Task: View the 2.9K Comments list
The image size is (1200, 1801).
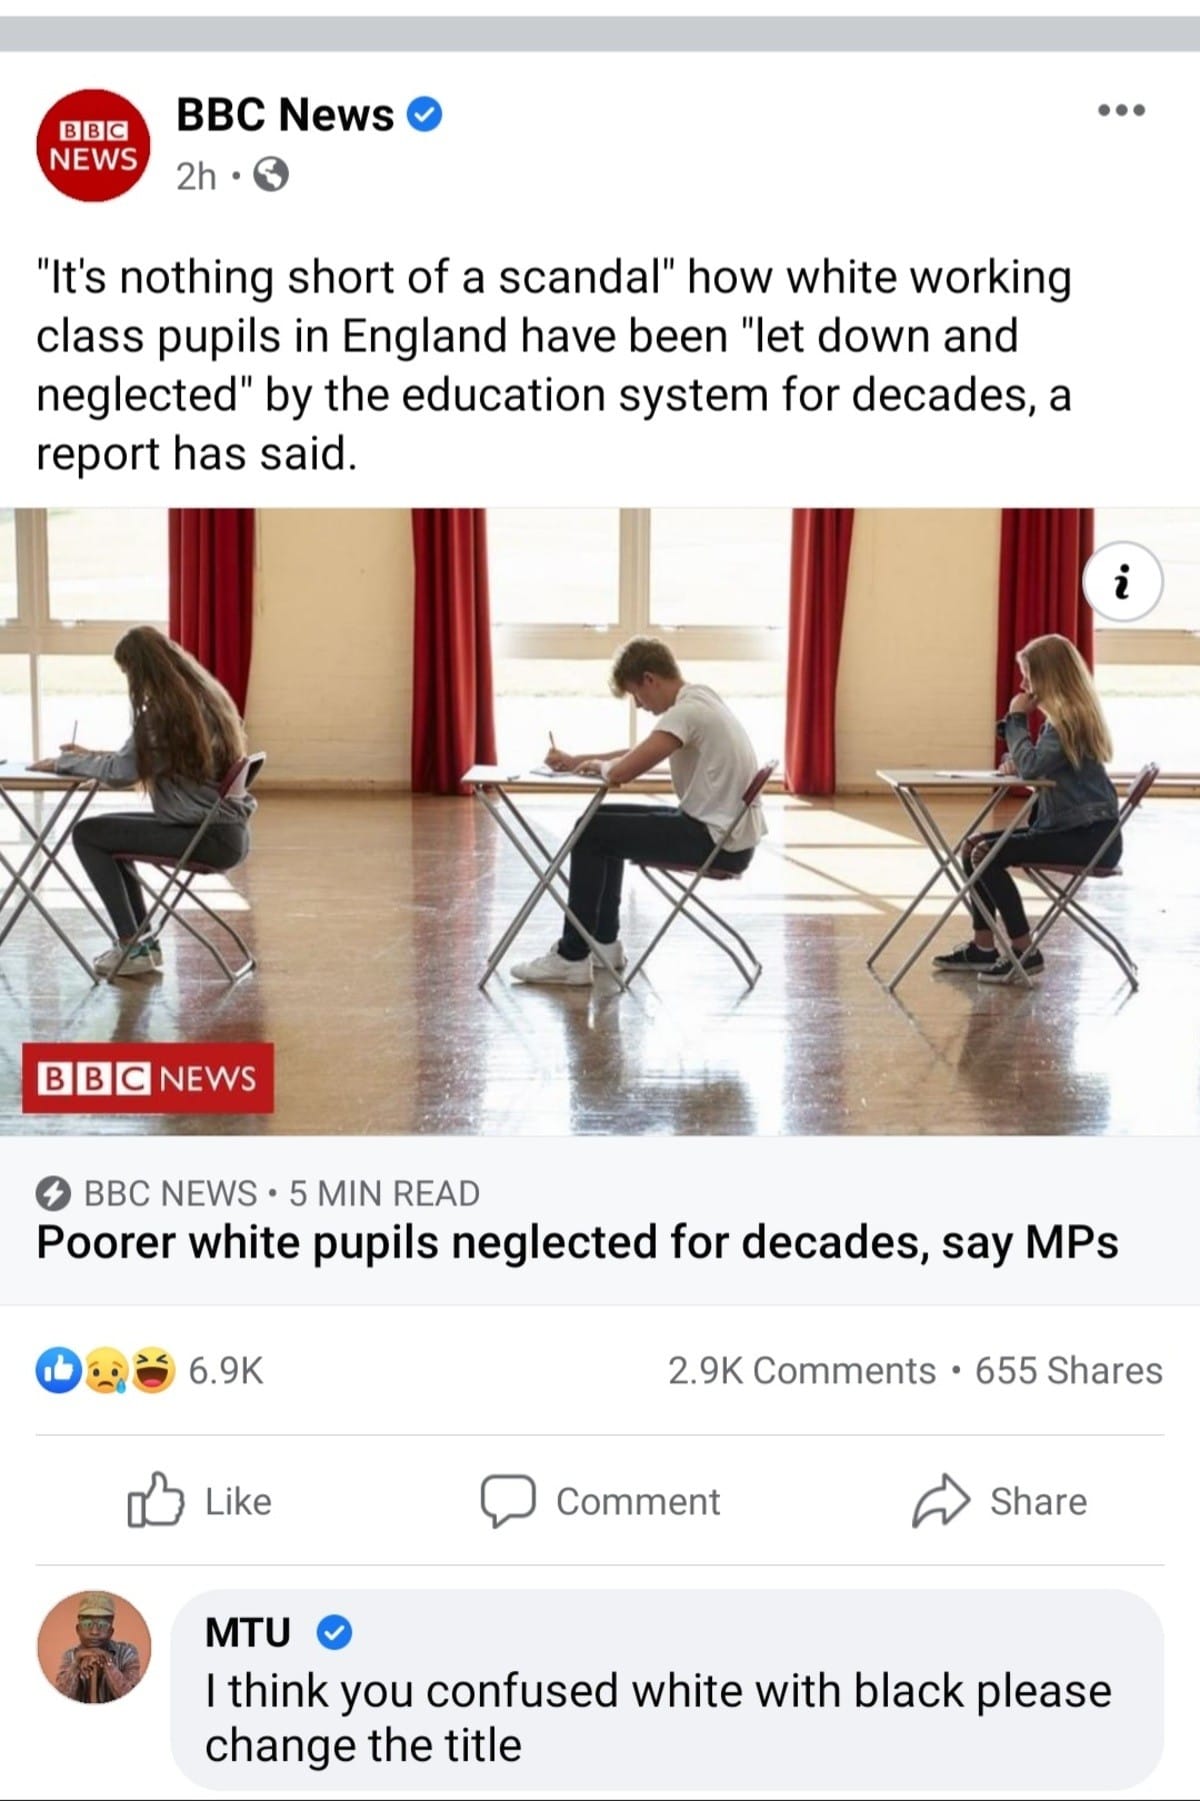Action: pyautogui.click(x=801, y=1370)
